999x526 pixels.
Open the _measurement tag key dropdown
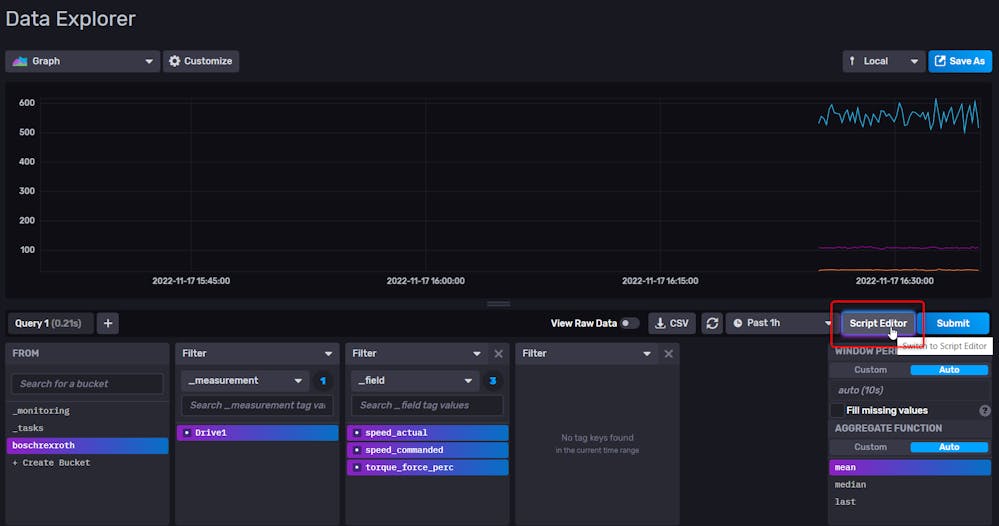pyautogui.click(x=245, y=381)
